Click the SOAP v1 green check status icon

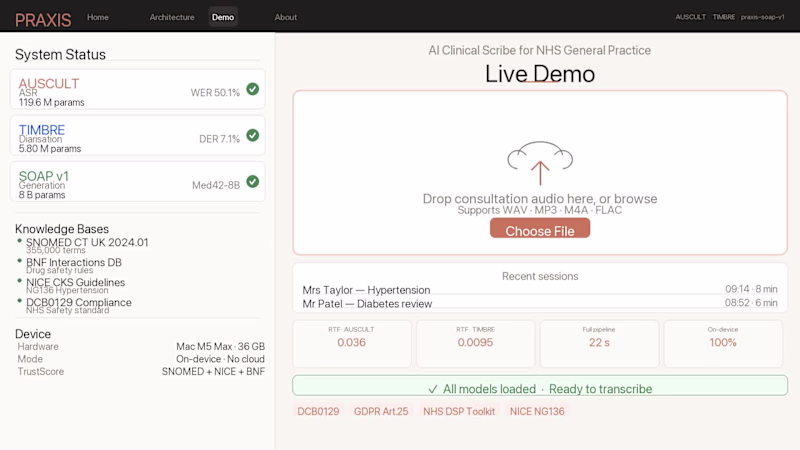(x=253, y=182)
